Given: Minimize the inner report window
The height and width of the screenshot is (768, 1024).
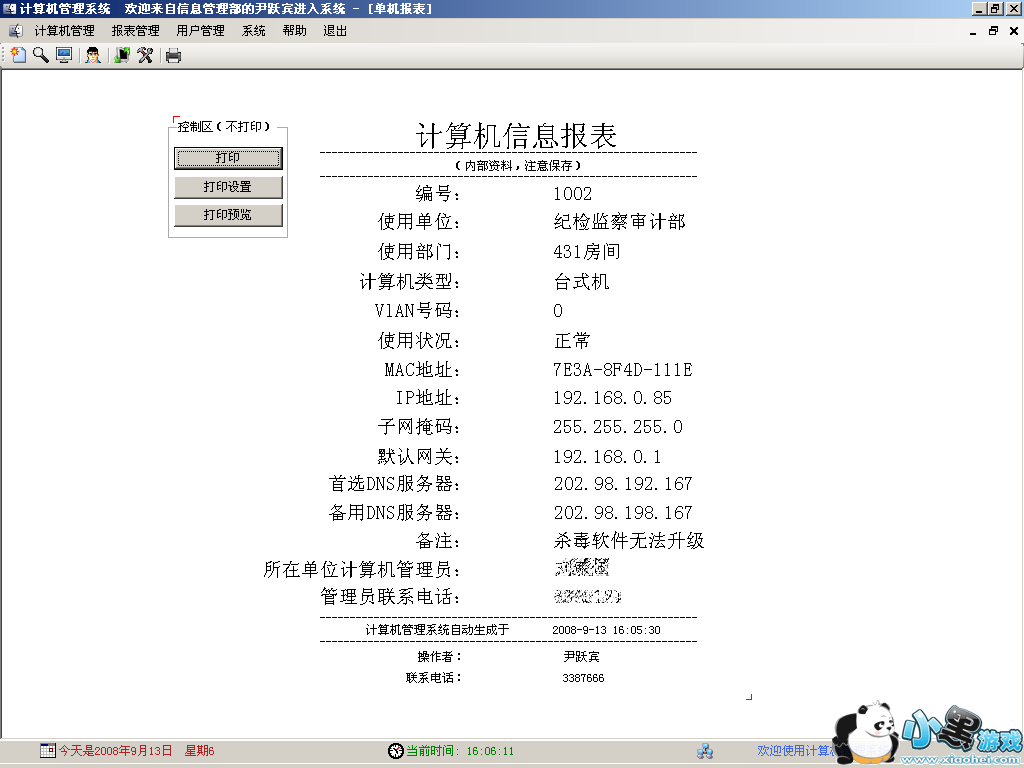Looking at the screenshot, I should (x=973, y=31).
